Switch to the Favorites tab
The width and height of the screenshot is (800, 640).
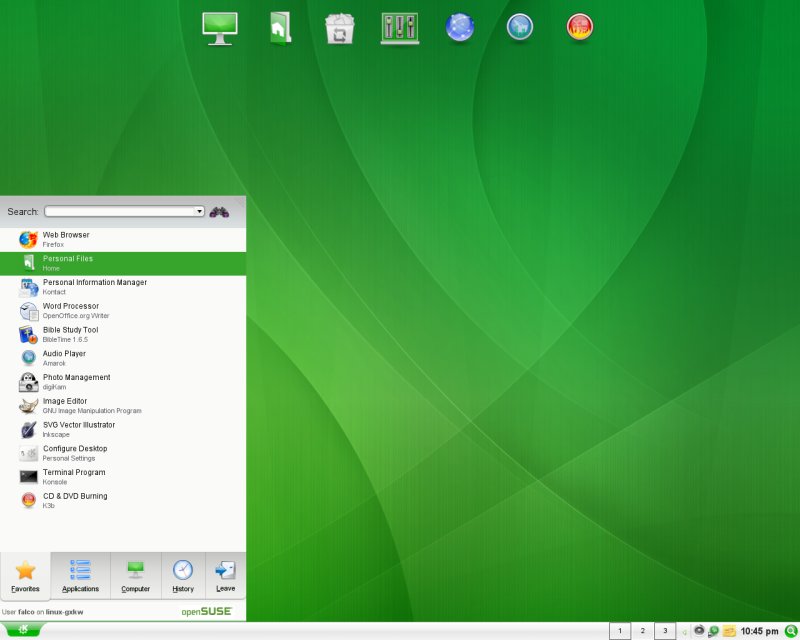(x=25, y=576)
